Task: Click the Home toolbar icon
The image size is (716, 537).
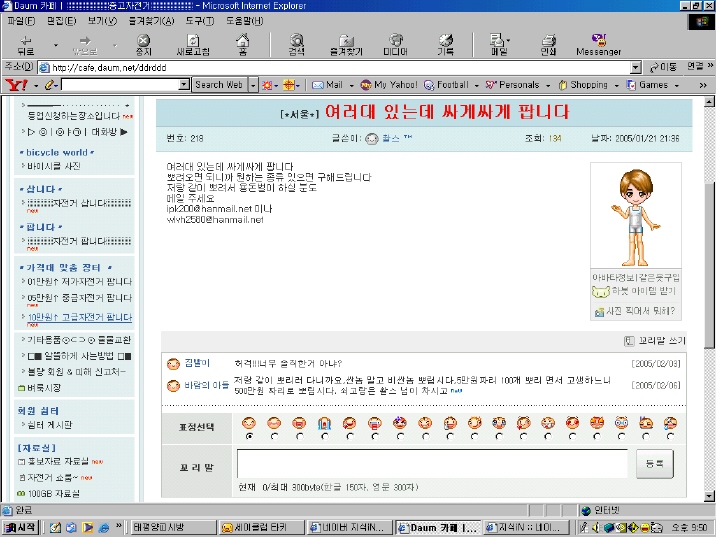Action: coord(243,43)
